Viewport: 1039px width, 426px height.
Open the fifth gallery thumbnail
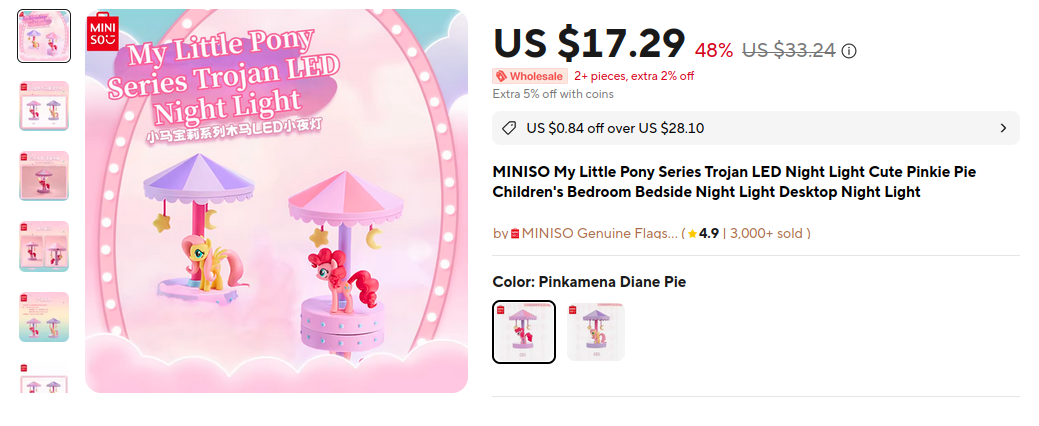pos(44,317)
